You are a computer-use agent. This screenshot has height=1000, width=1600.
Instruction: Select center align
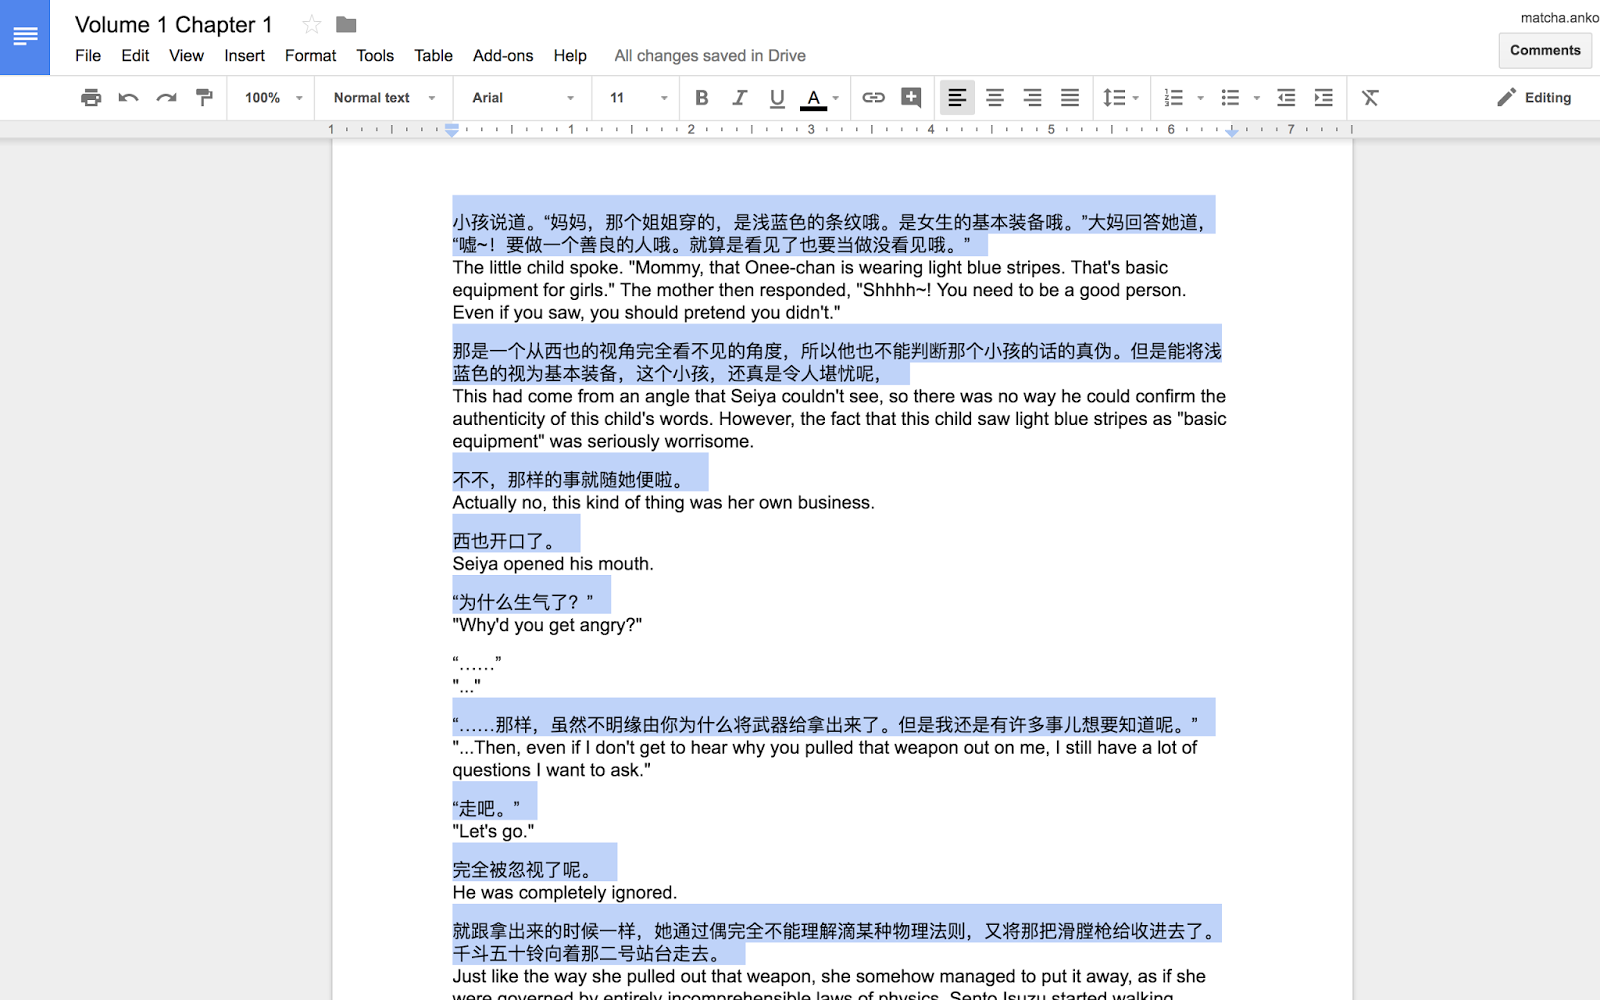click(995, 97)
